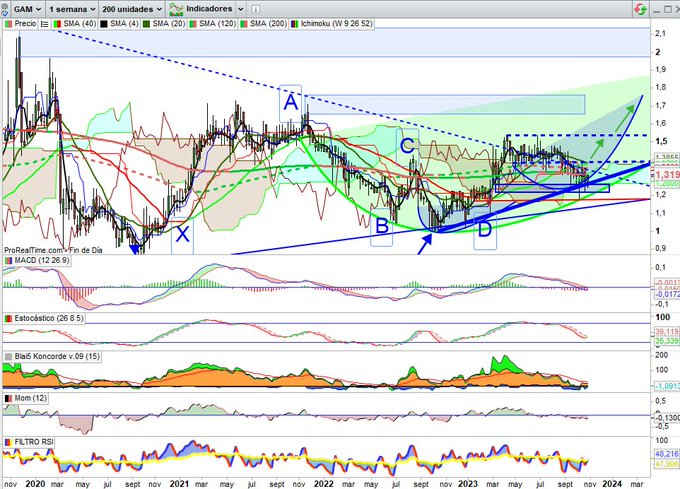Click the MACD value label -0,0172
The height and width of the screenshot is (489, 680).
pos(667,294)
